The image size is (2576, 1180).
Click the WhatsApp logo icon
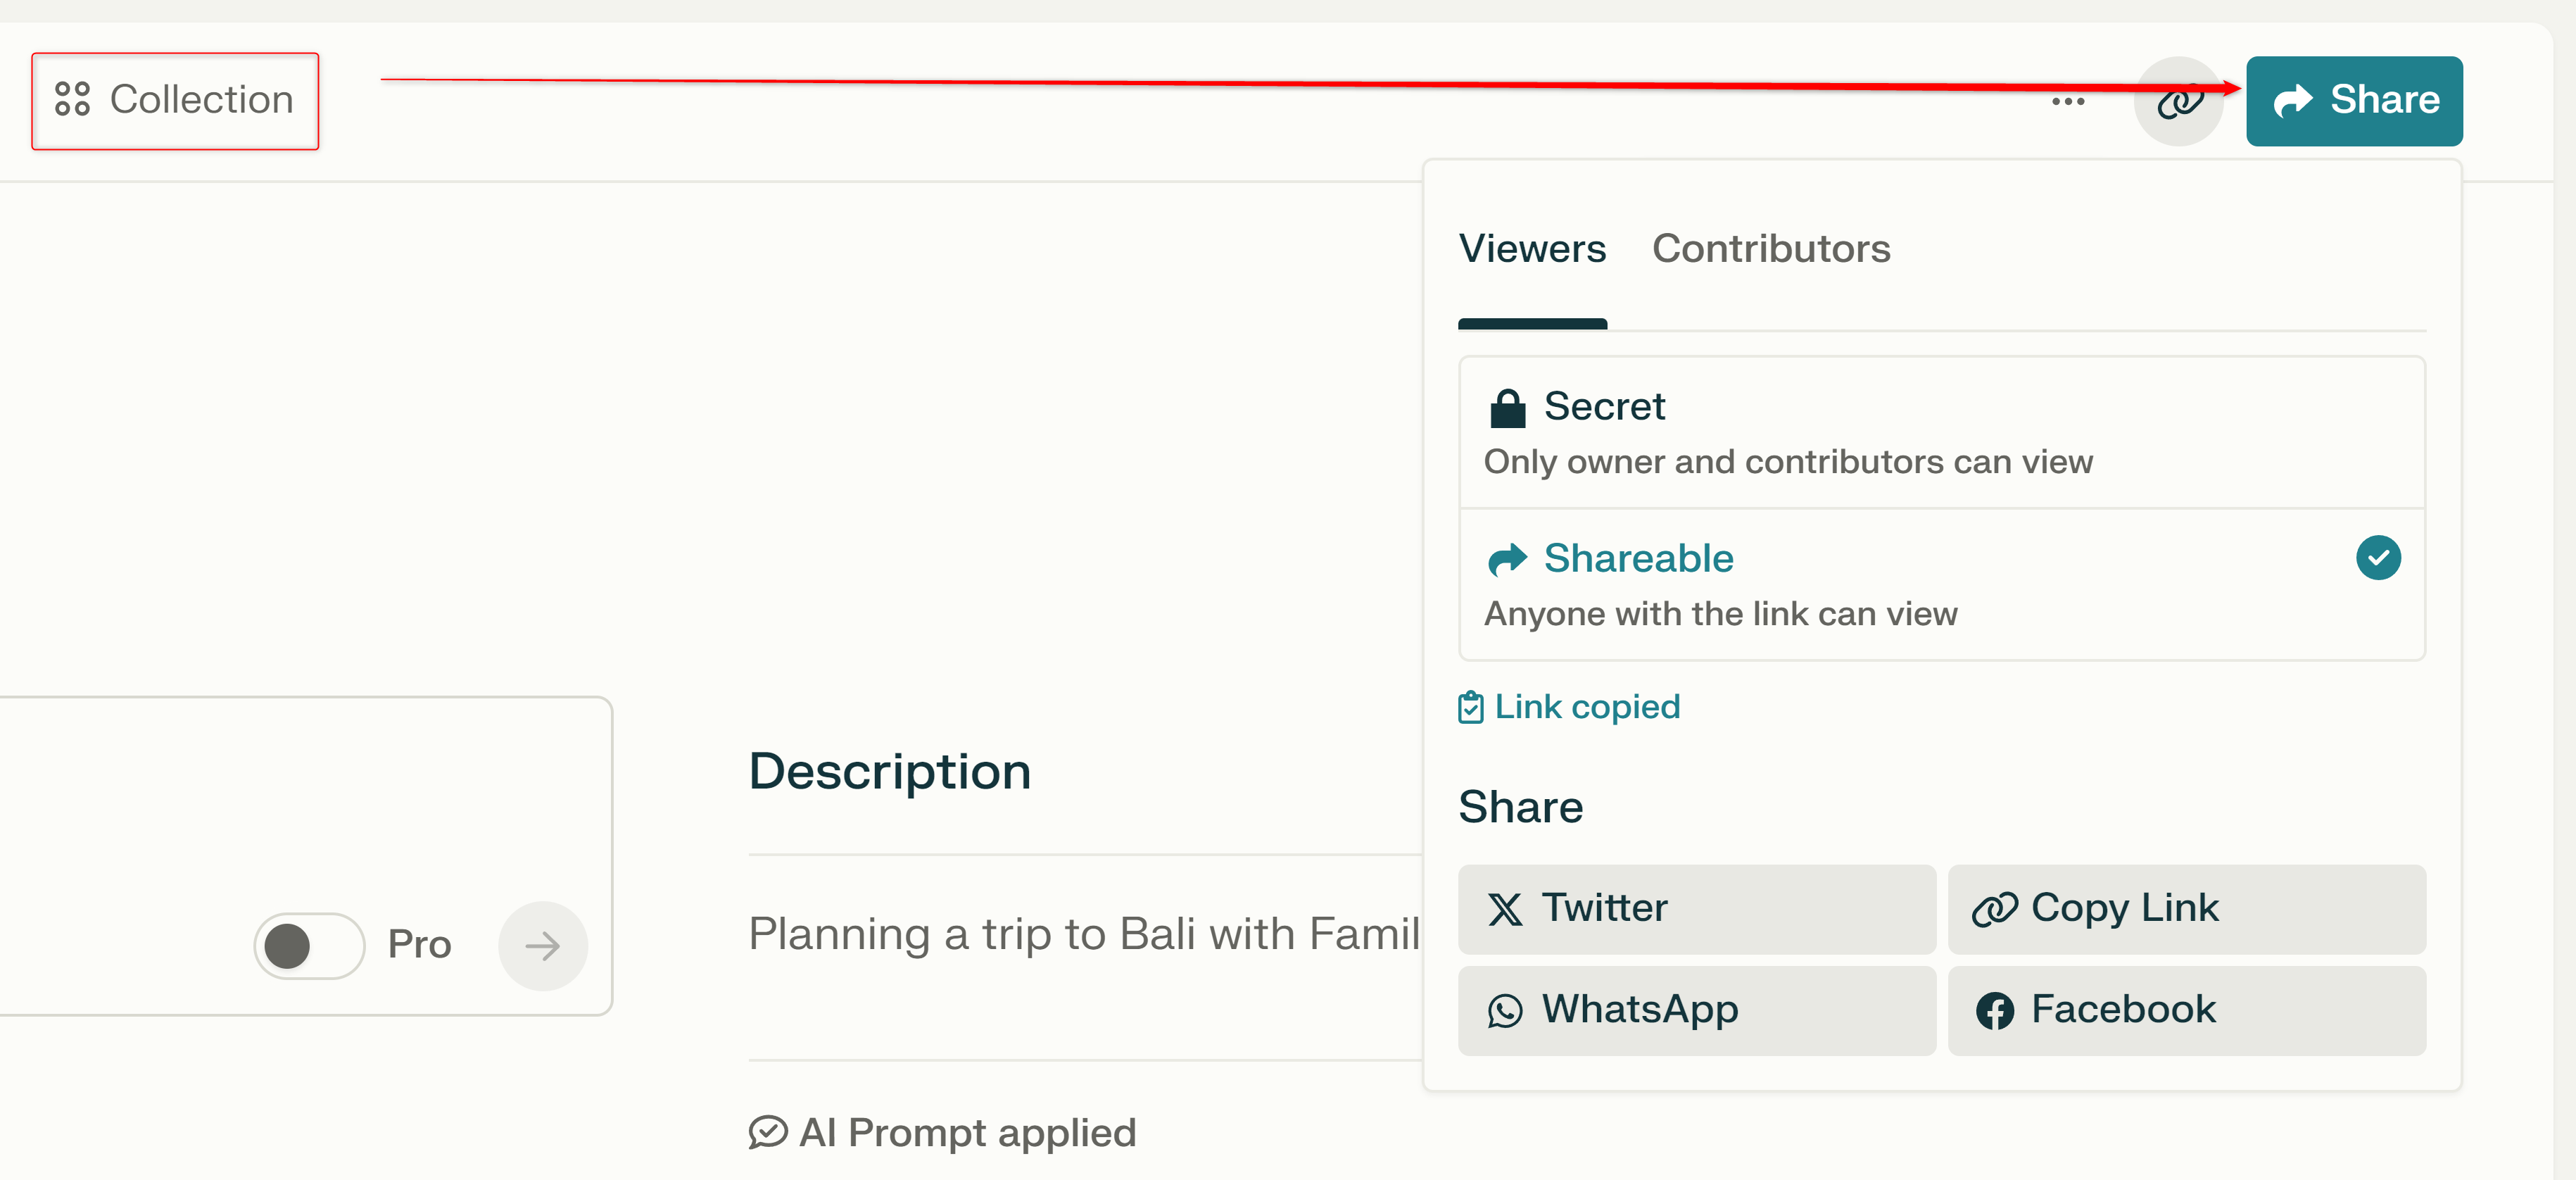click(1504, 1010)
